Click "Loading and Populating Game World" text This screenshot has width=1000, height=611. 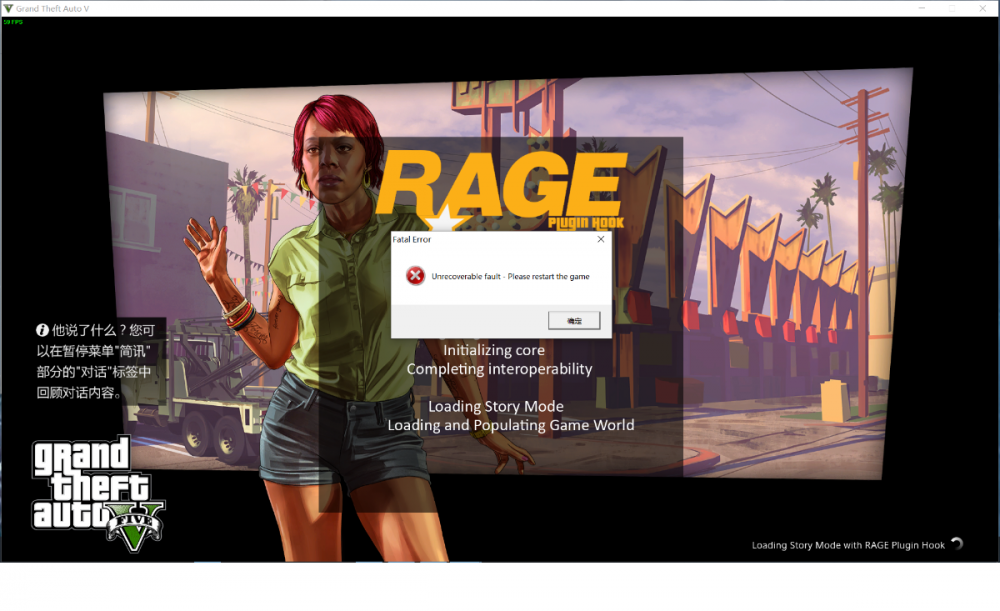[510, 425]
